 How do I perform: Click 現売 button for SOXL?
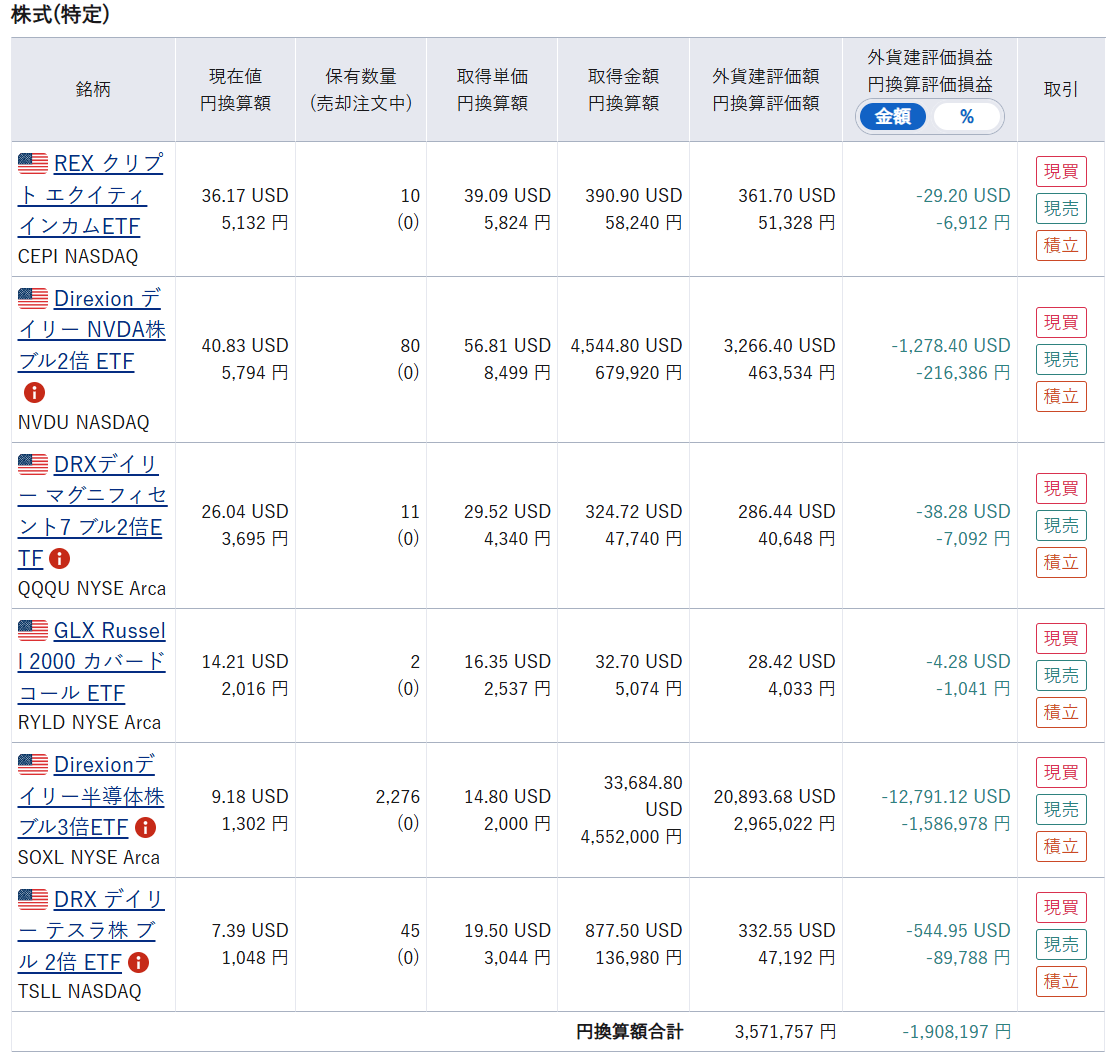1061,809
